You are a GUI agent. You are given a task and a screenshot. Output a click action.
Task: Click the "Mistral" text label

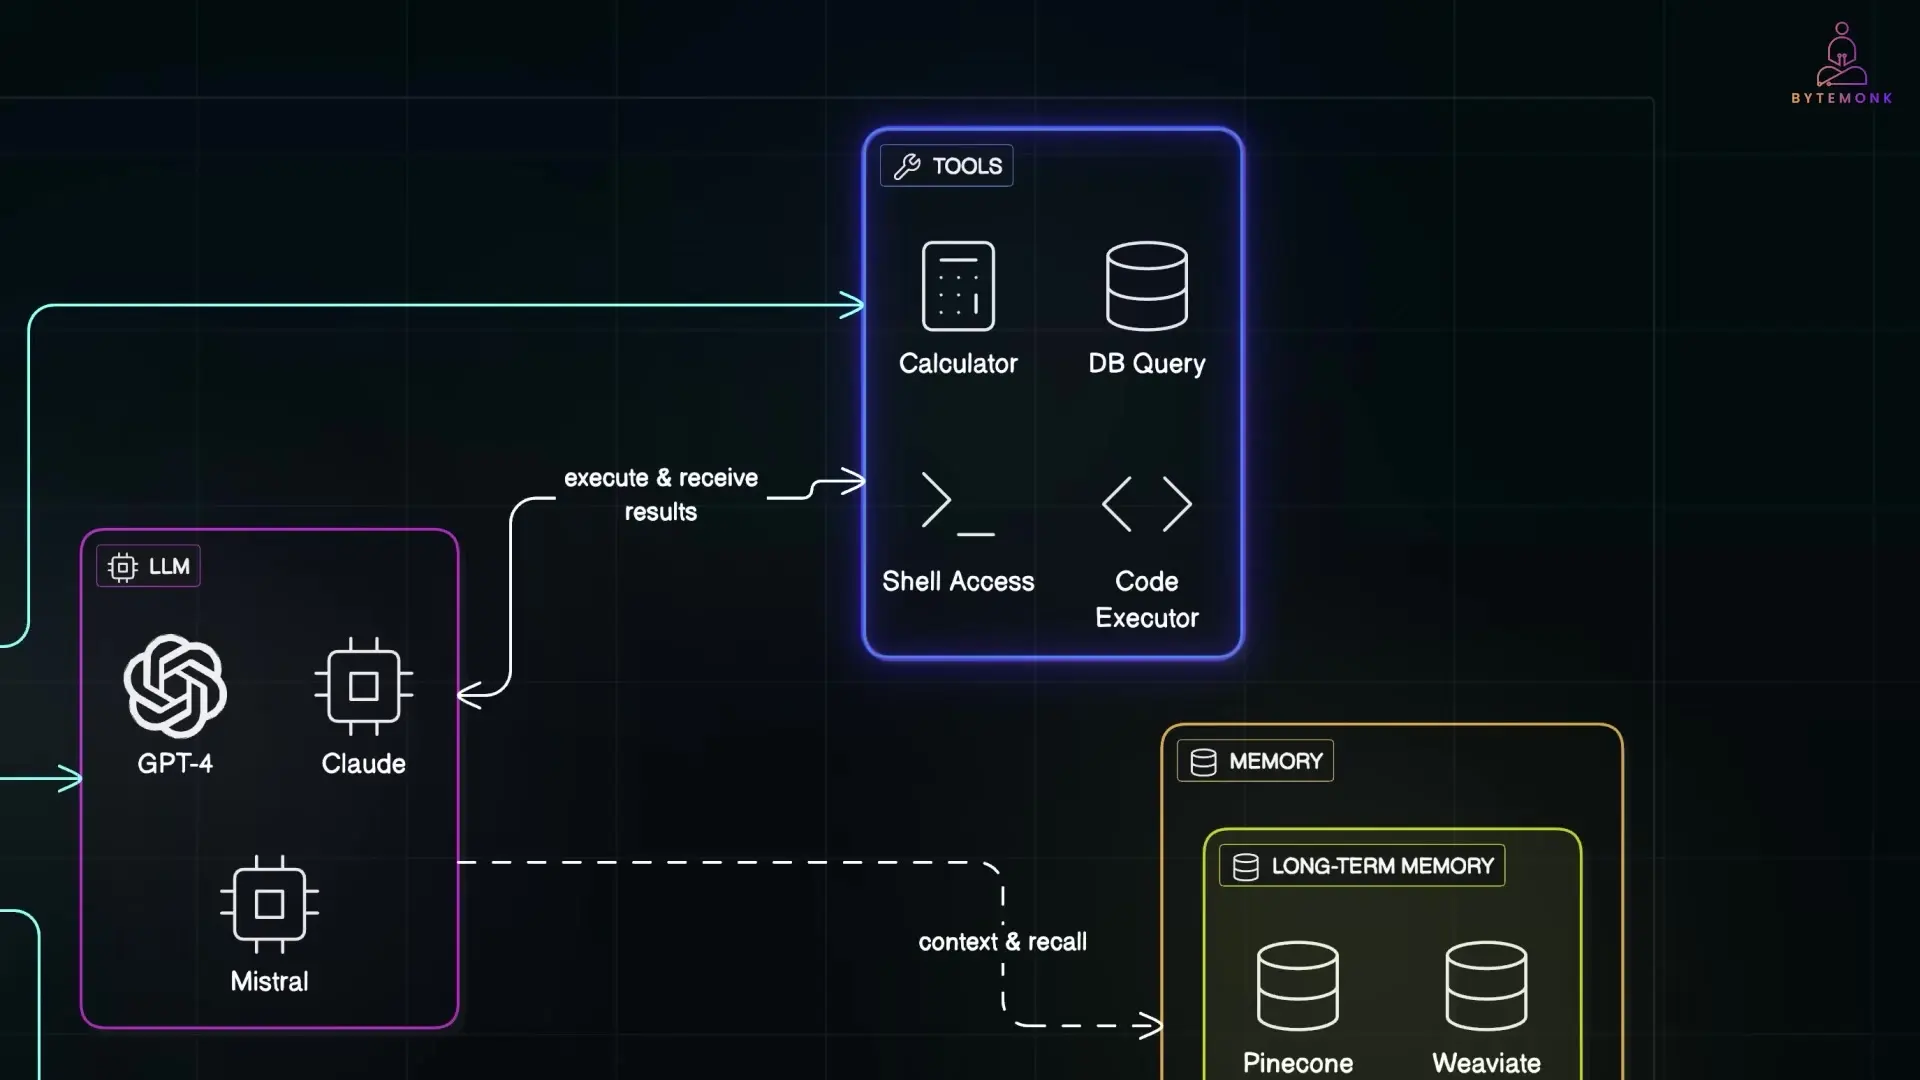click(269, 982)
